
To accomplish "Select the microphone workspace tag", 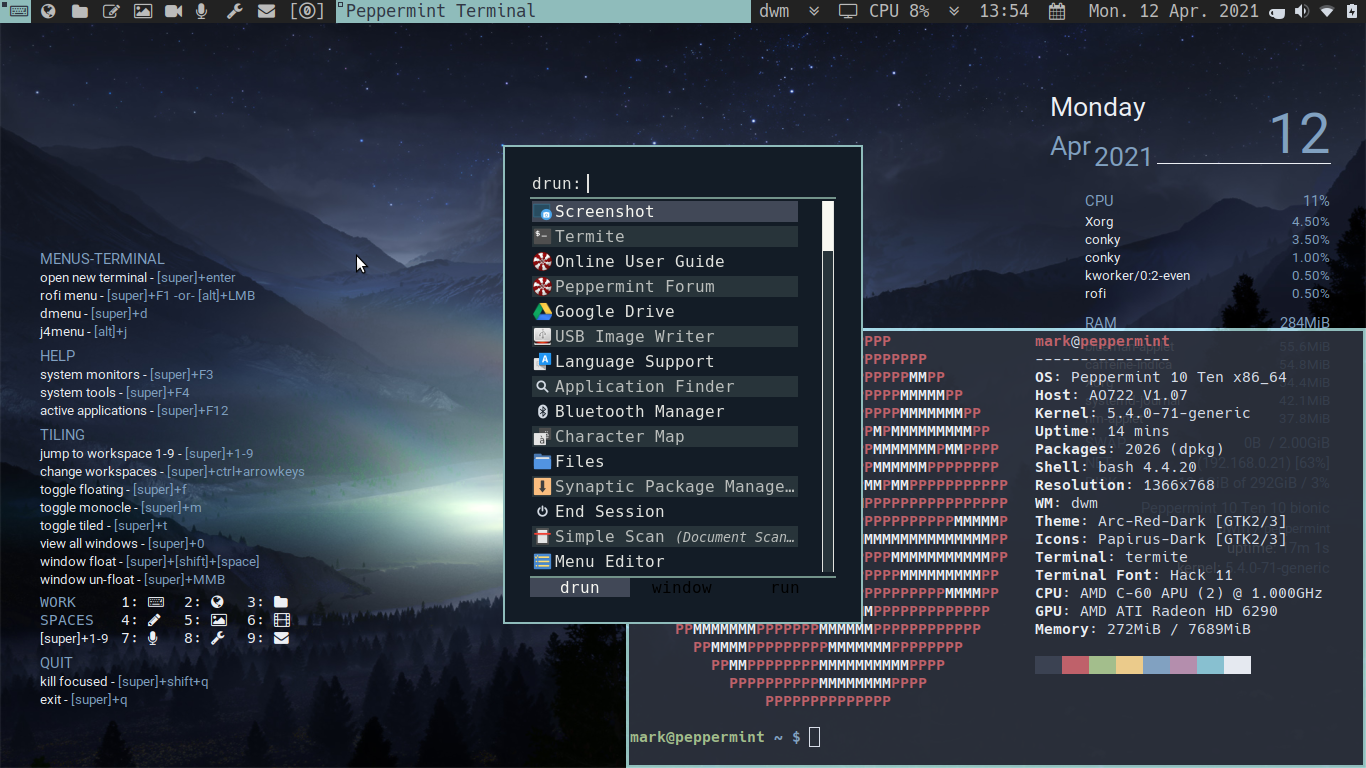I will click(203, 11).
